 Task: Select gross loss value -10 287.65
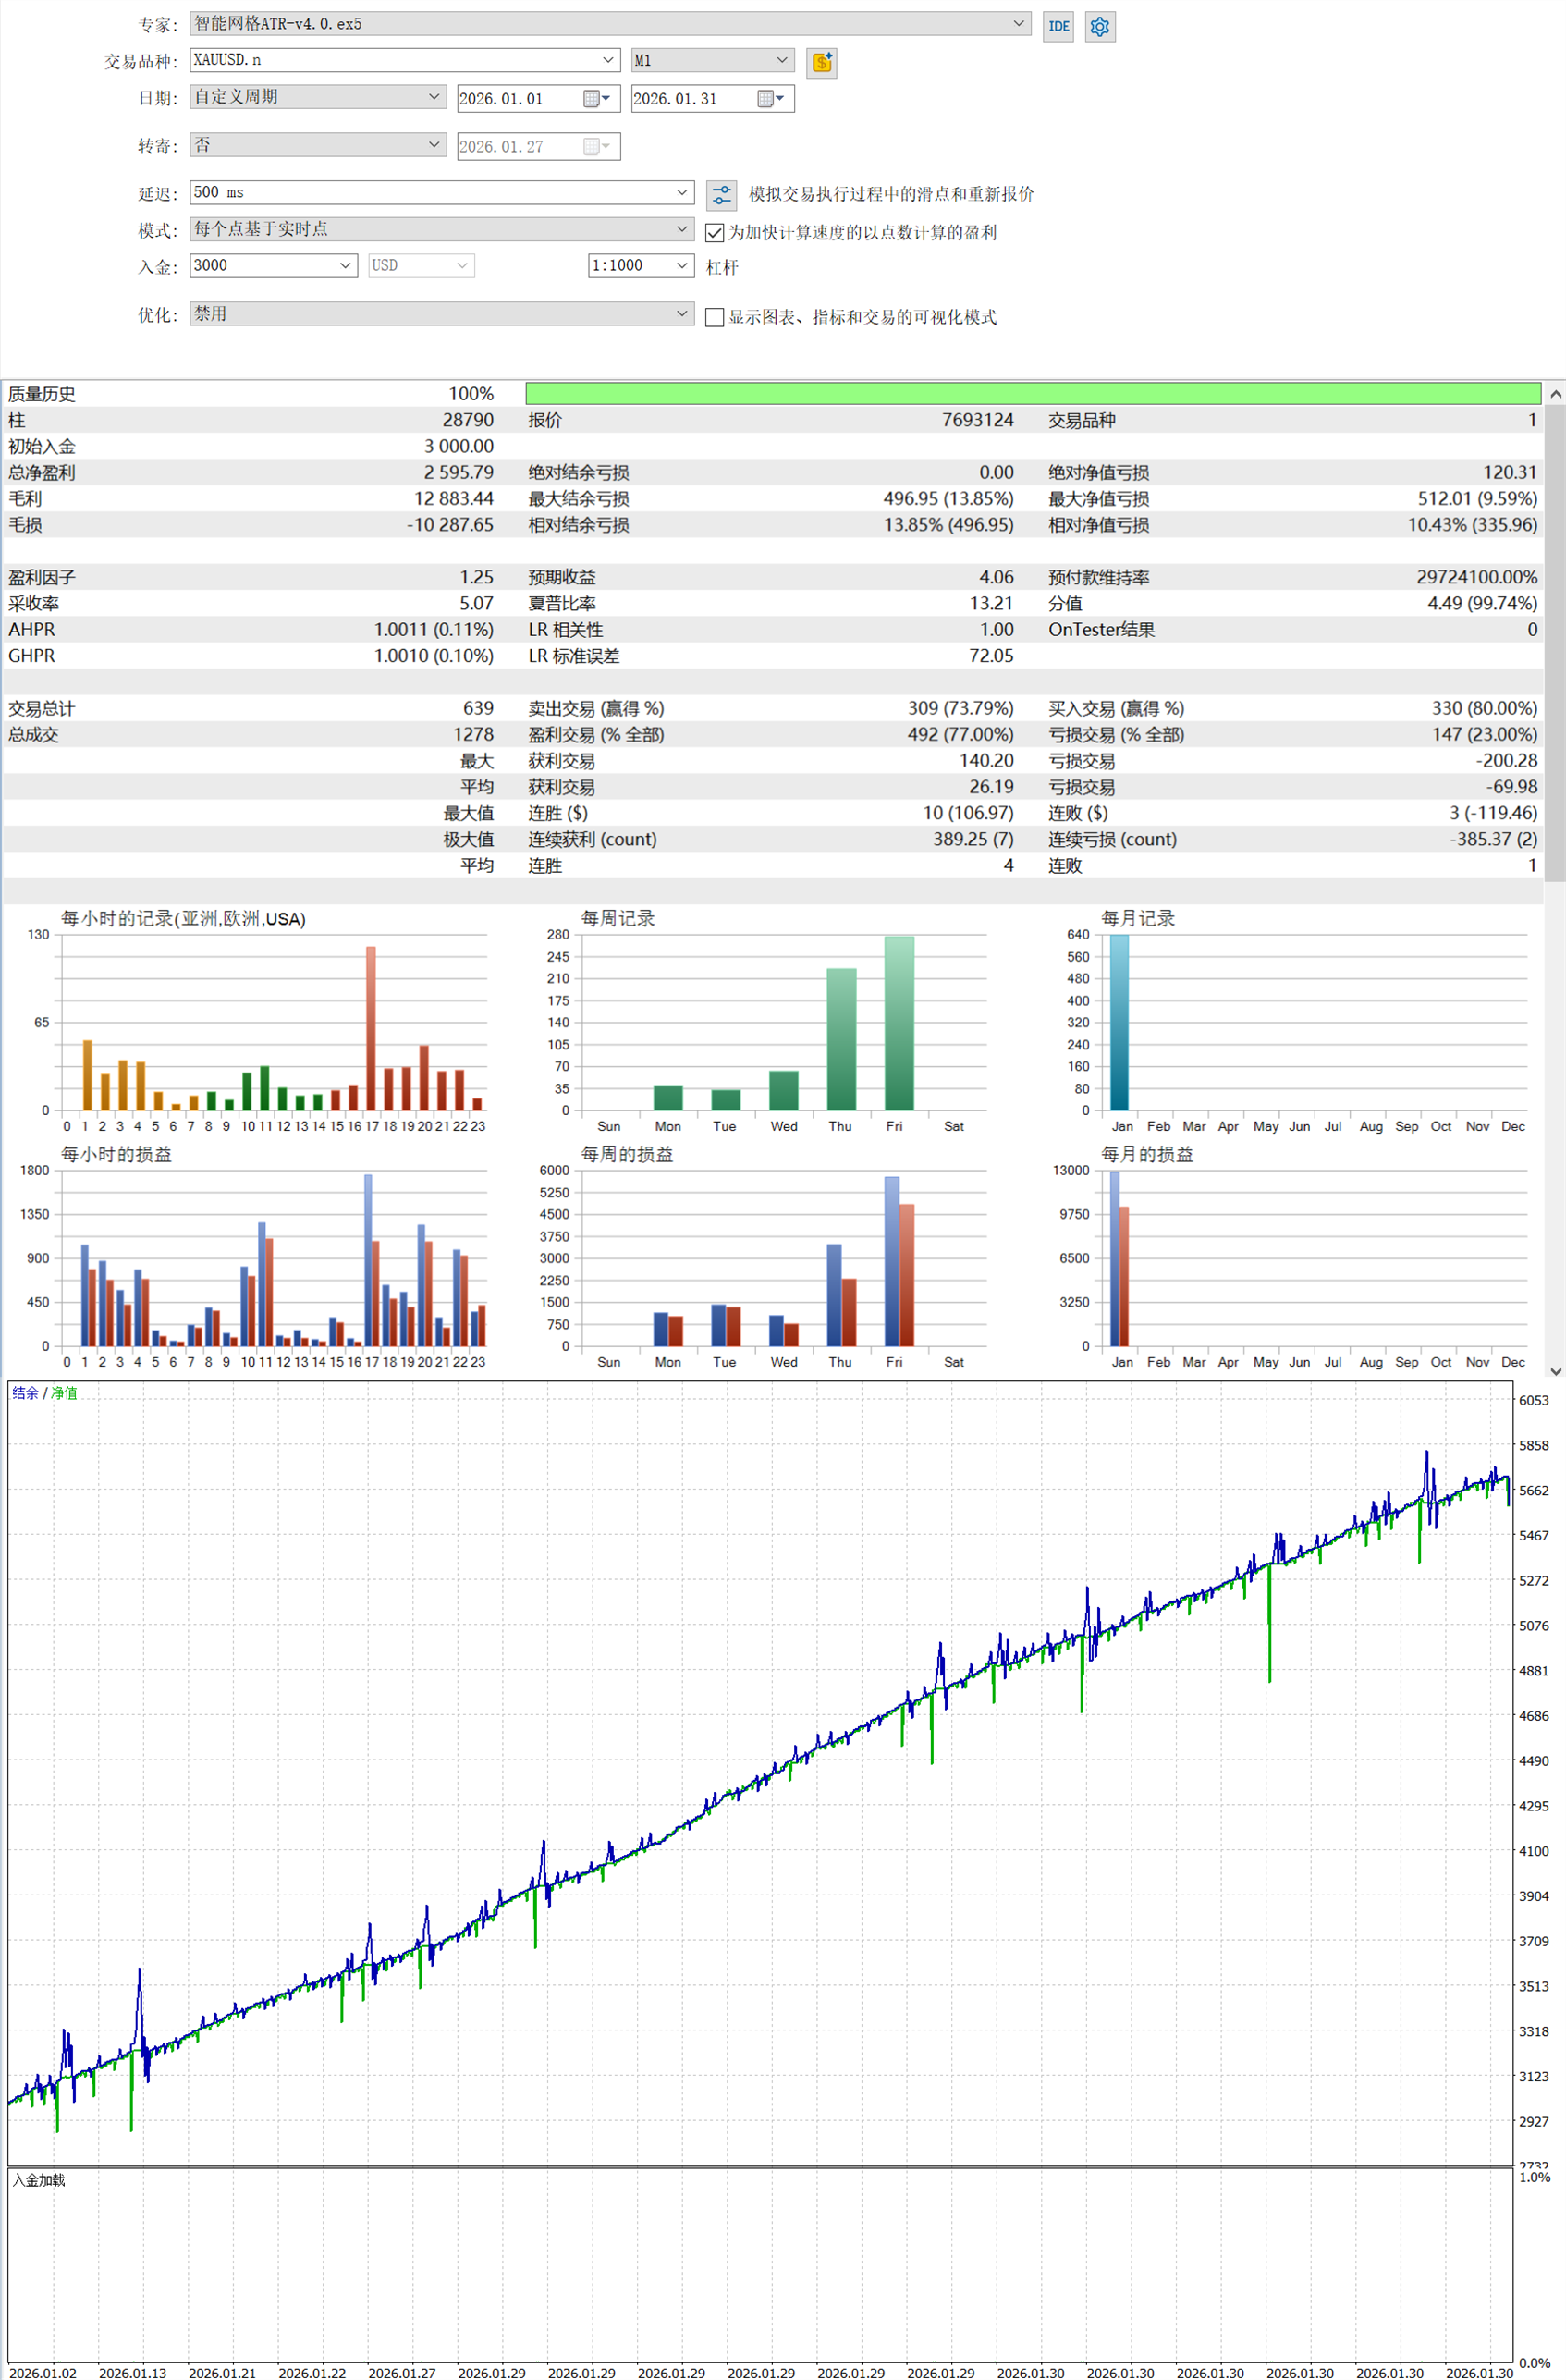[450, 524]
